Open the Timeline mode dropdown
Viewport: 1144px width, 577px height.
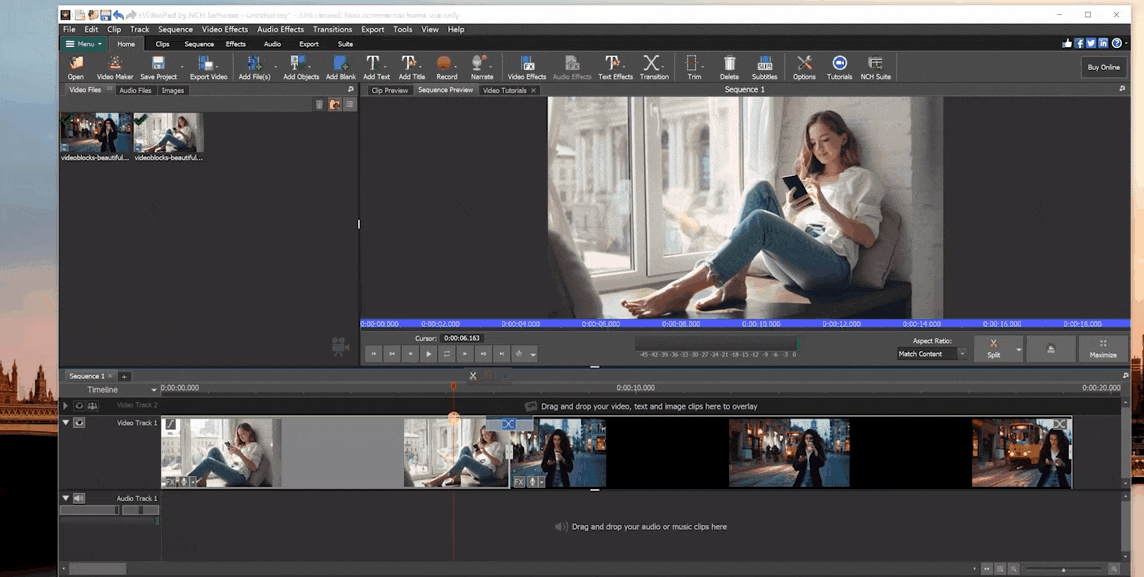(x=153, y=389)
